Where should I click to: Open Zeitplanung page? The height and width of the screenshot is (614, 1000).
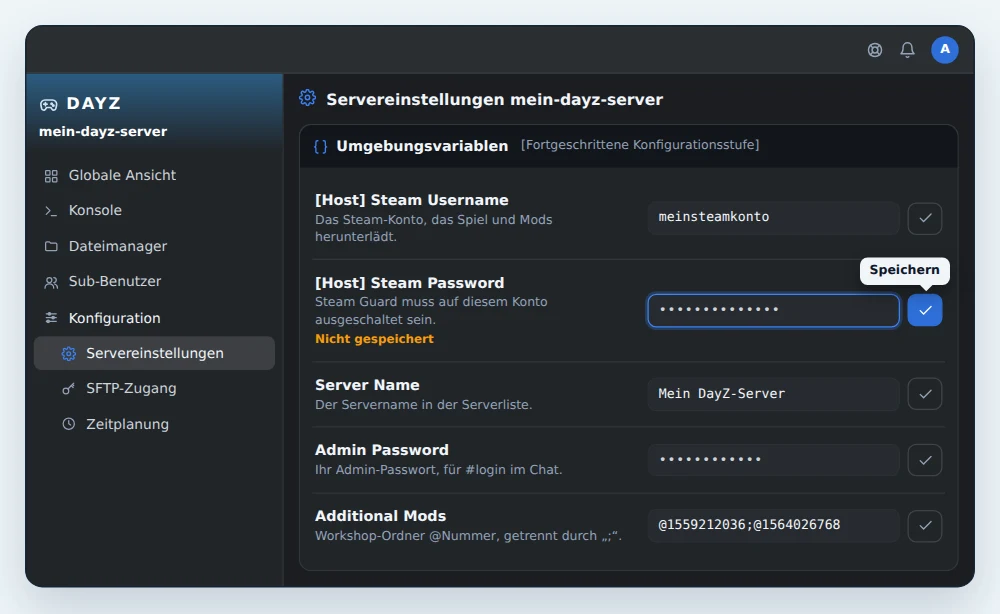click(x=154, y=424)
